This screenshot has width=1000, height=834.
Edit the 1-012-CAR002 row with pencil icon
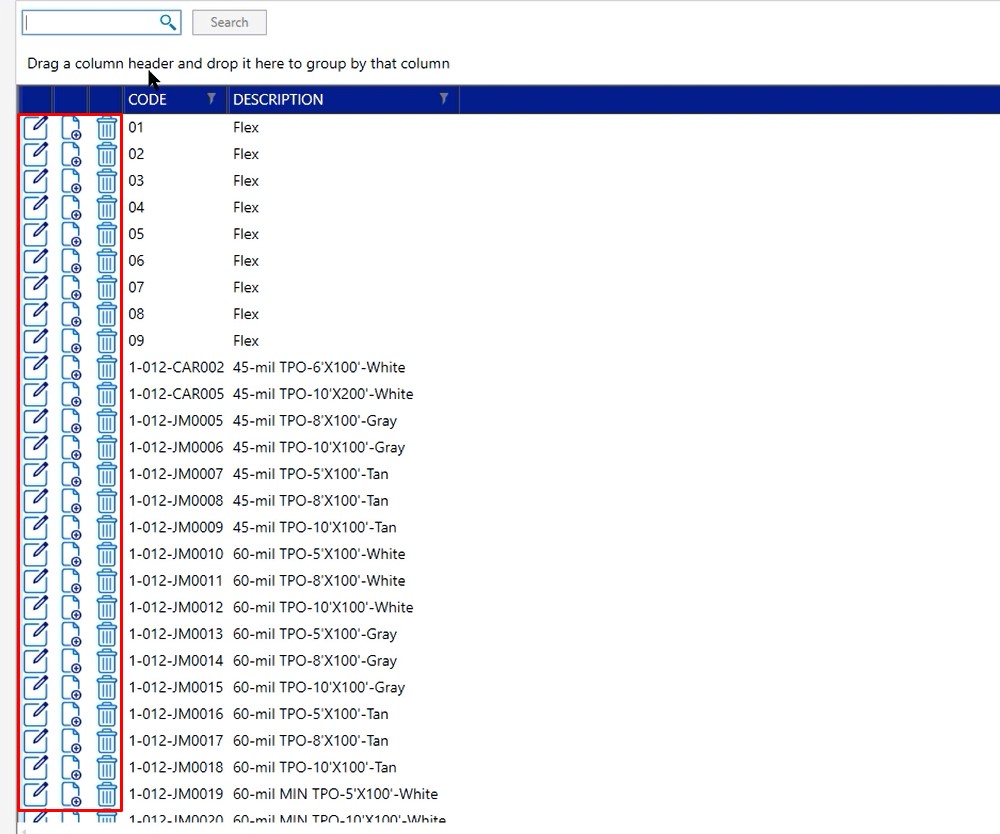pos(35,367)
